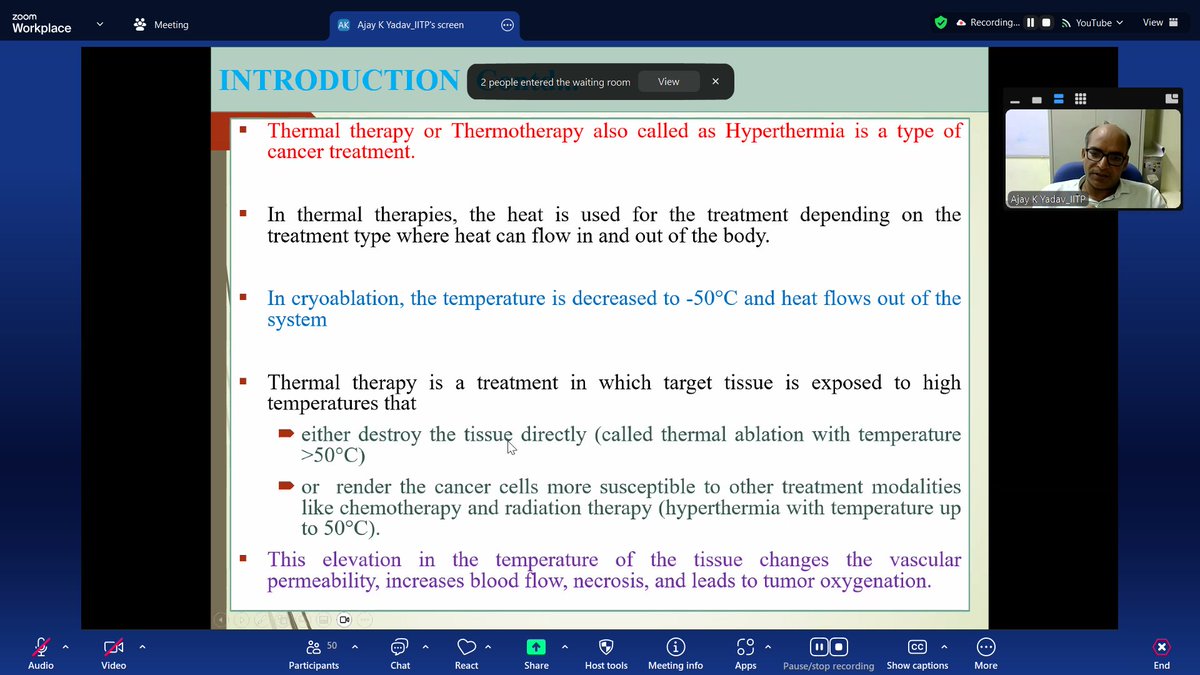Click the camera icon on slide controls
1200x675 pixels.
pos(344,619)
